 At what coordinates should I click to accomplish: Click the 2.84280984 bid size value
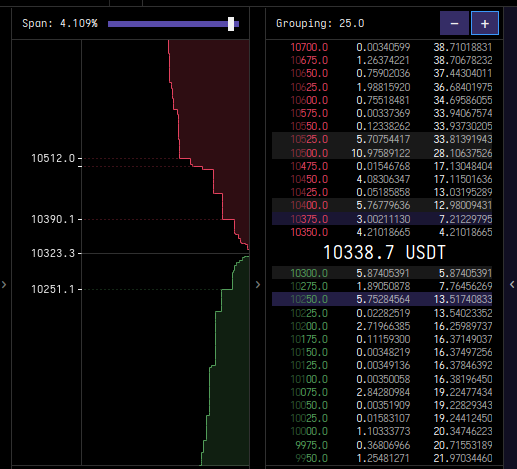pos(383,392)
